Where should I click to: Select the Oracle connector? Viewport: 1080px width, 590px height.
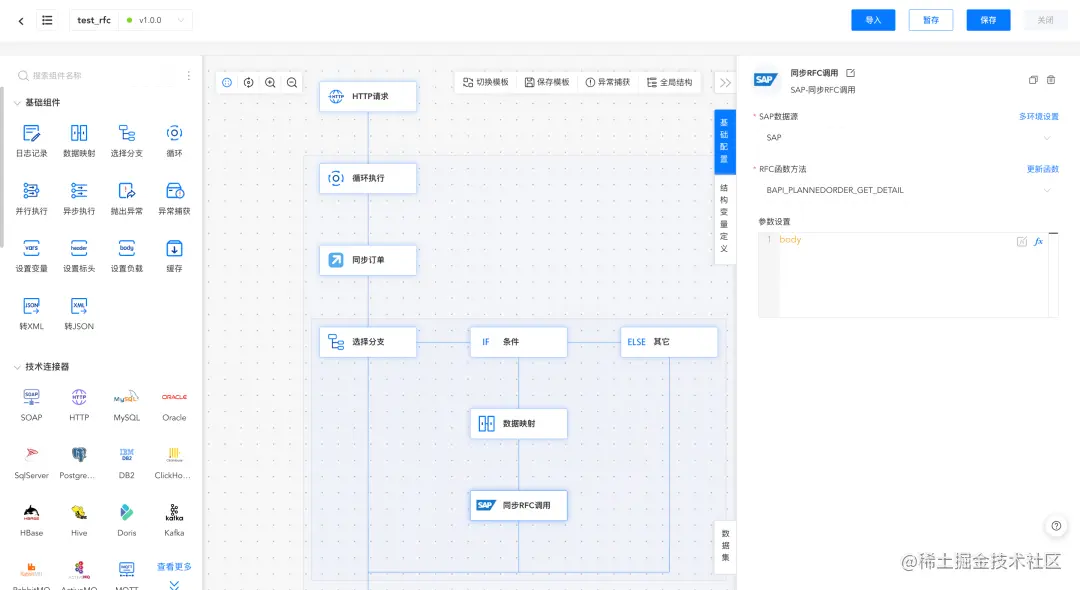(174, 405)
